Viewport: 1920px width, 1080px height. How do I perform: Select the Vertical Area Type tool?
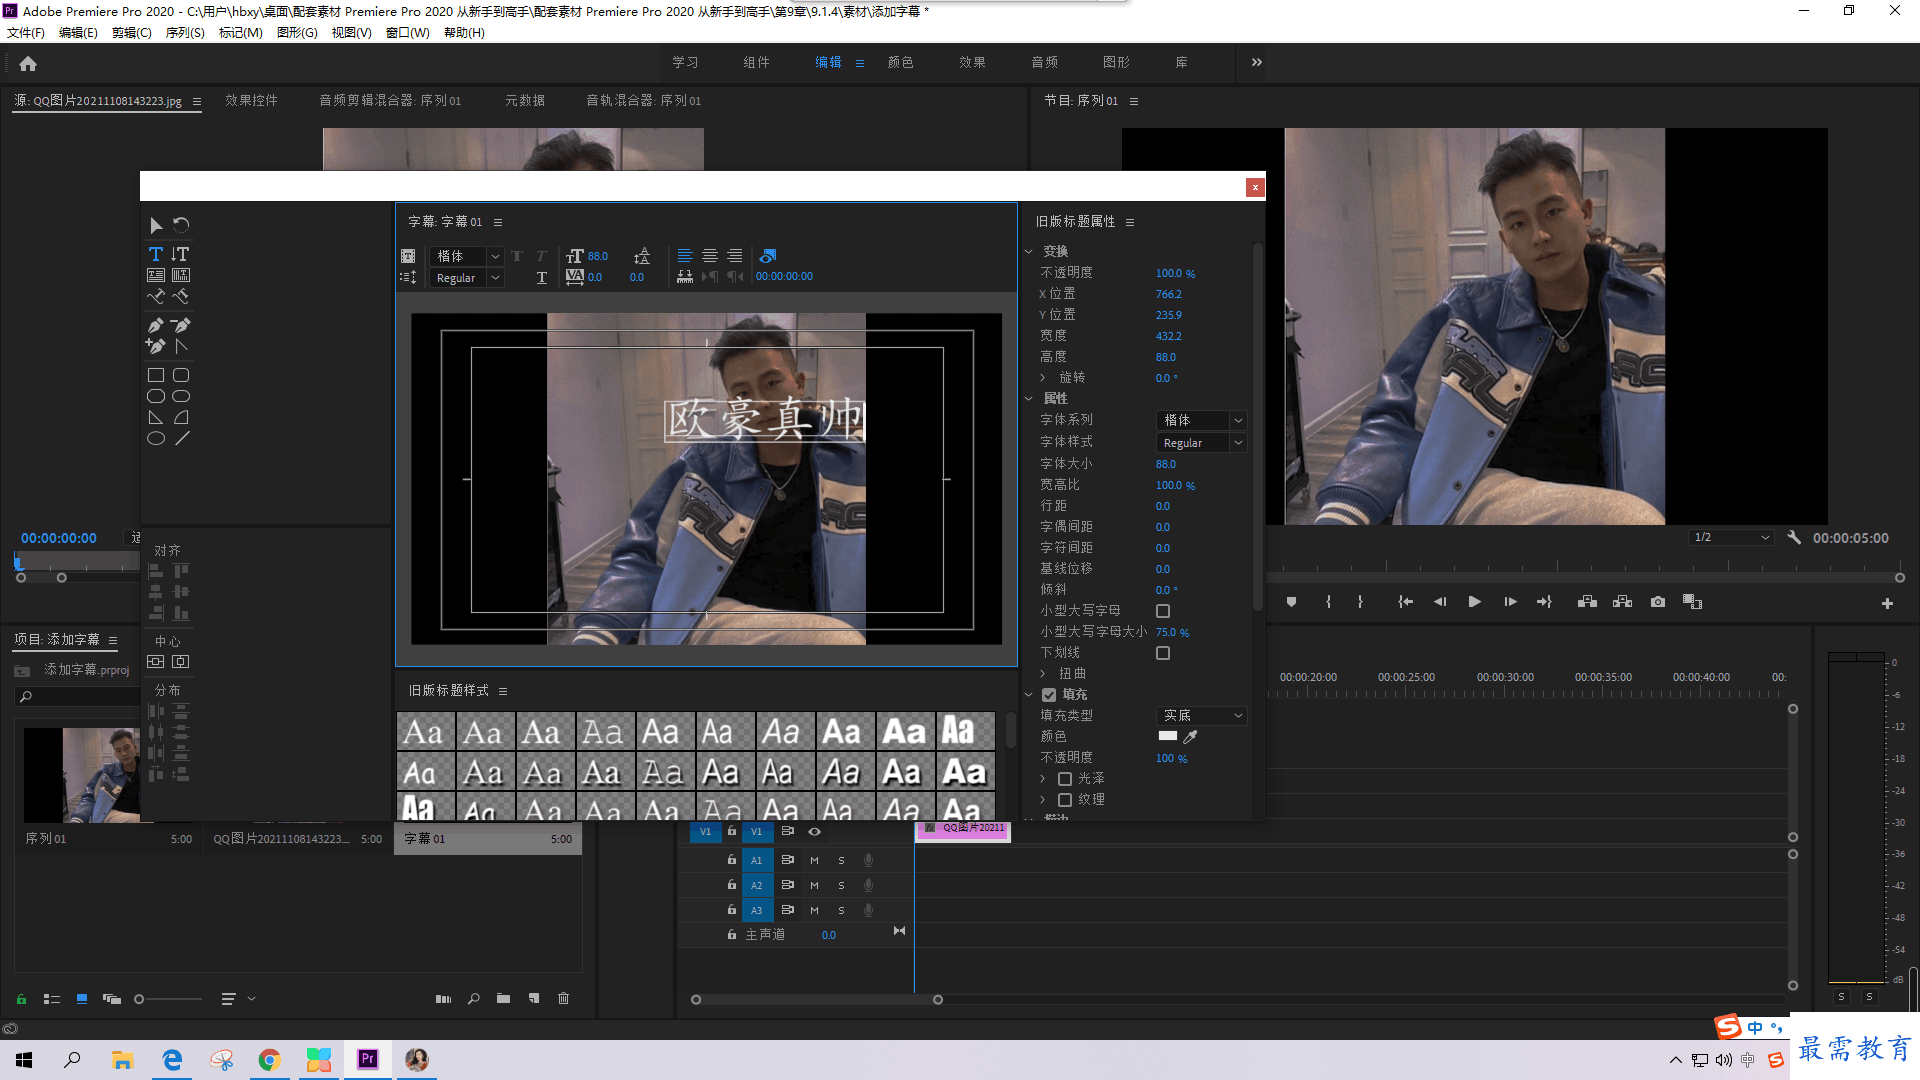click(181, 275)
